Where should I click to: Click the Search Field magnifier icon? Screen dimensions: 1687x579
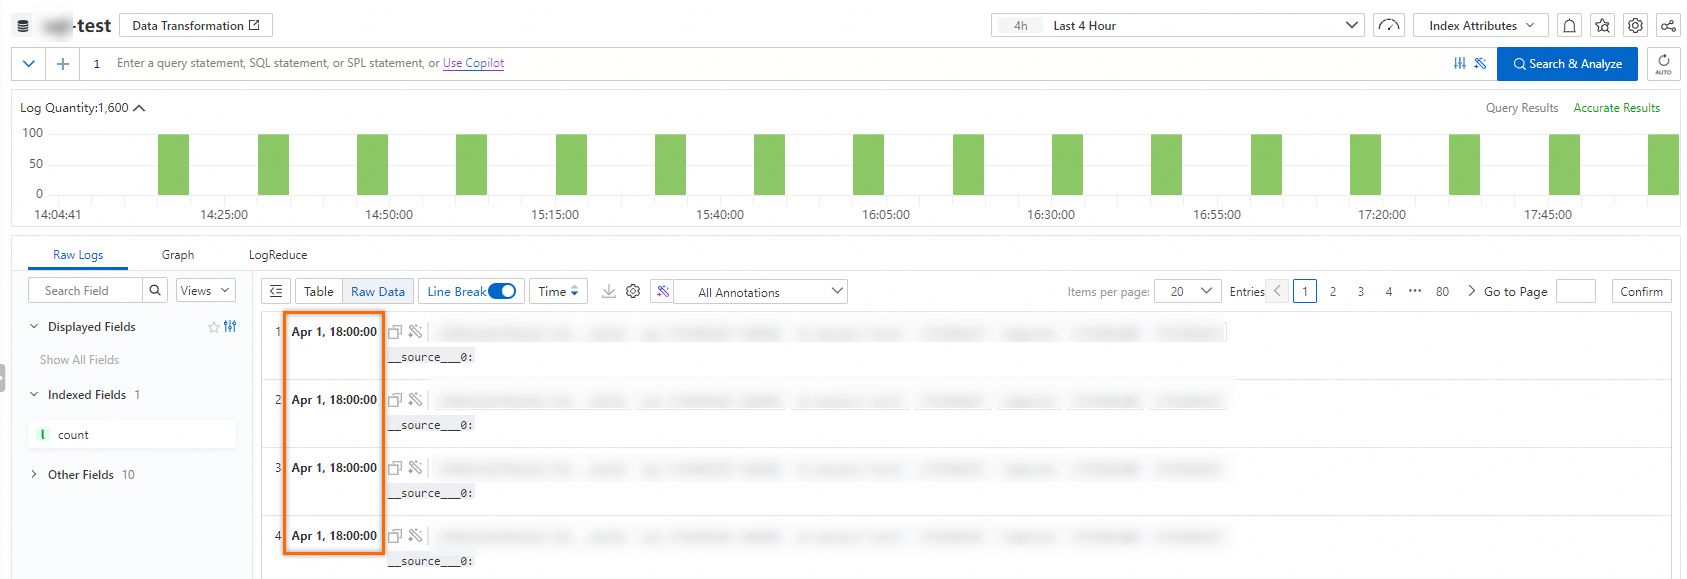tap(155, 290)
